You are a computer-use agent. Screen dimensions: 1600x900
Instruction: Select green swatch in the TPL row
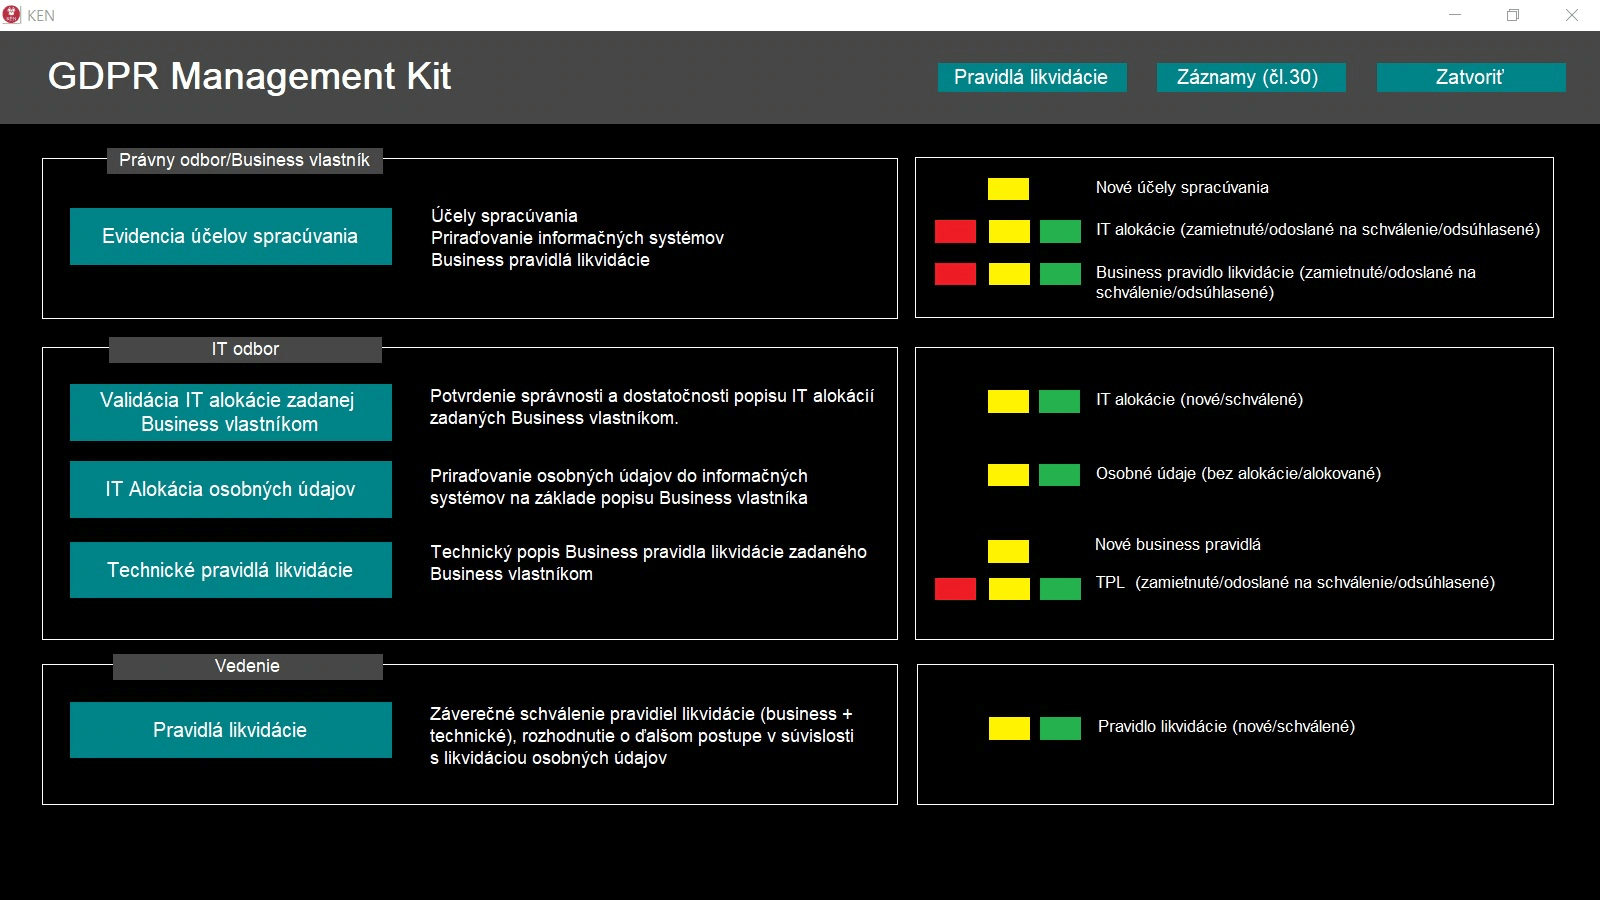tap(1060, 589)
